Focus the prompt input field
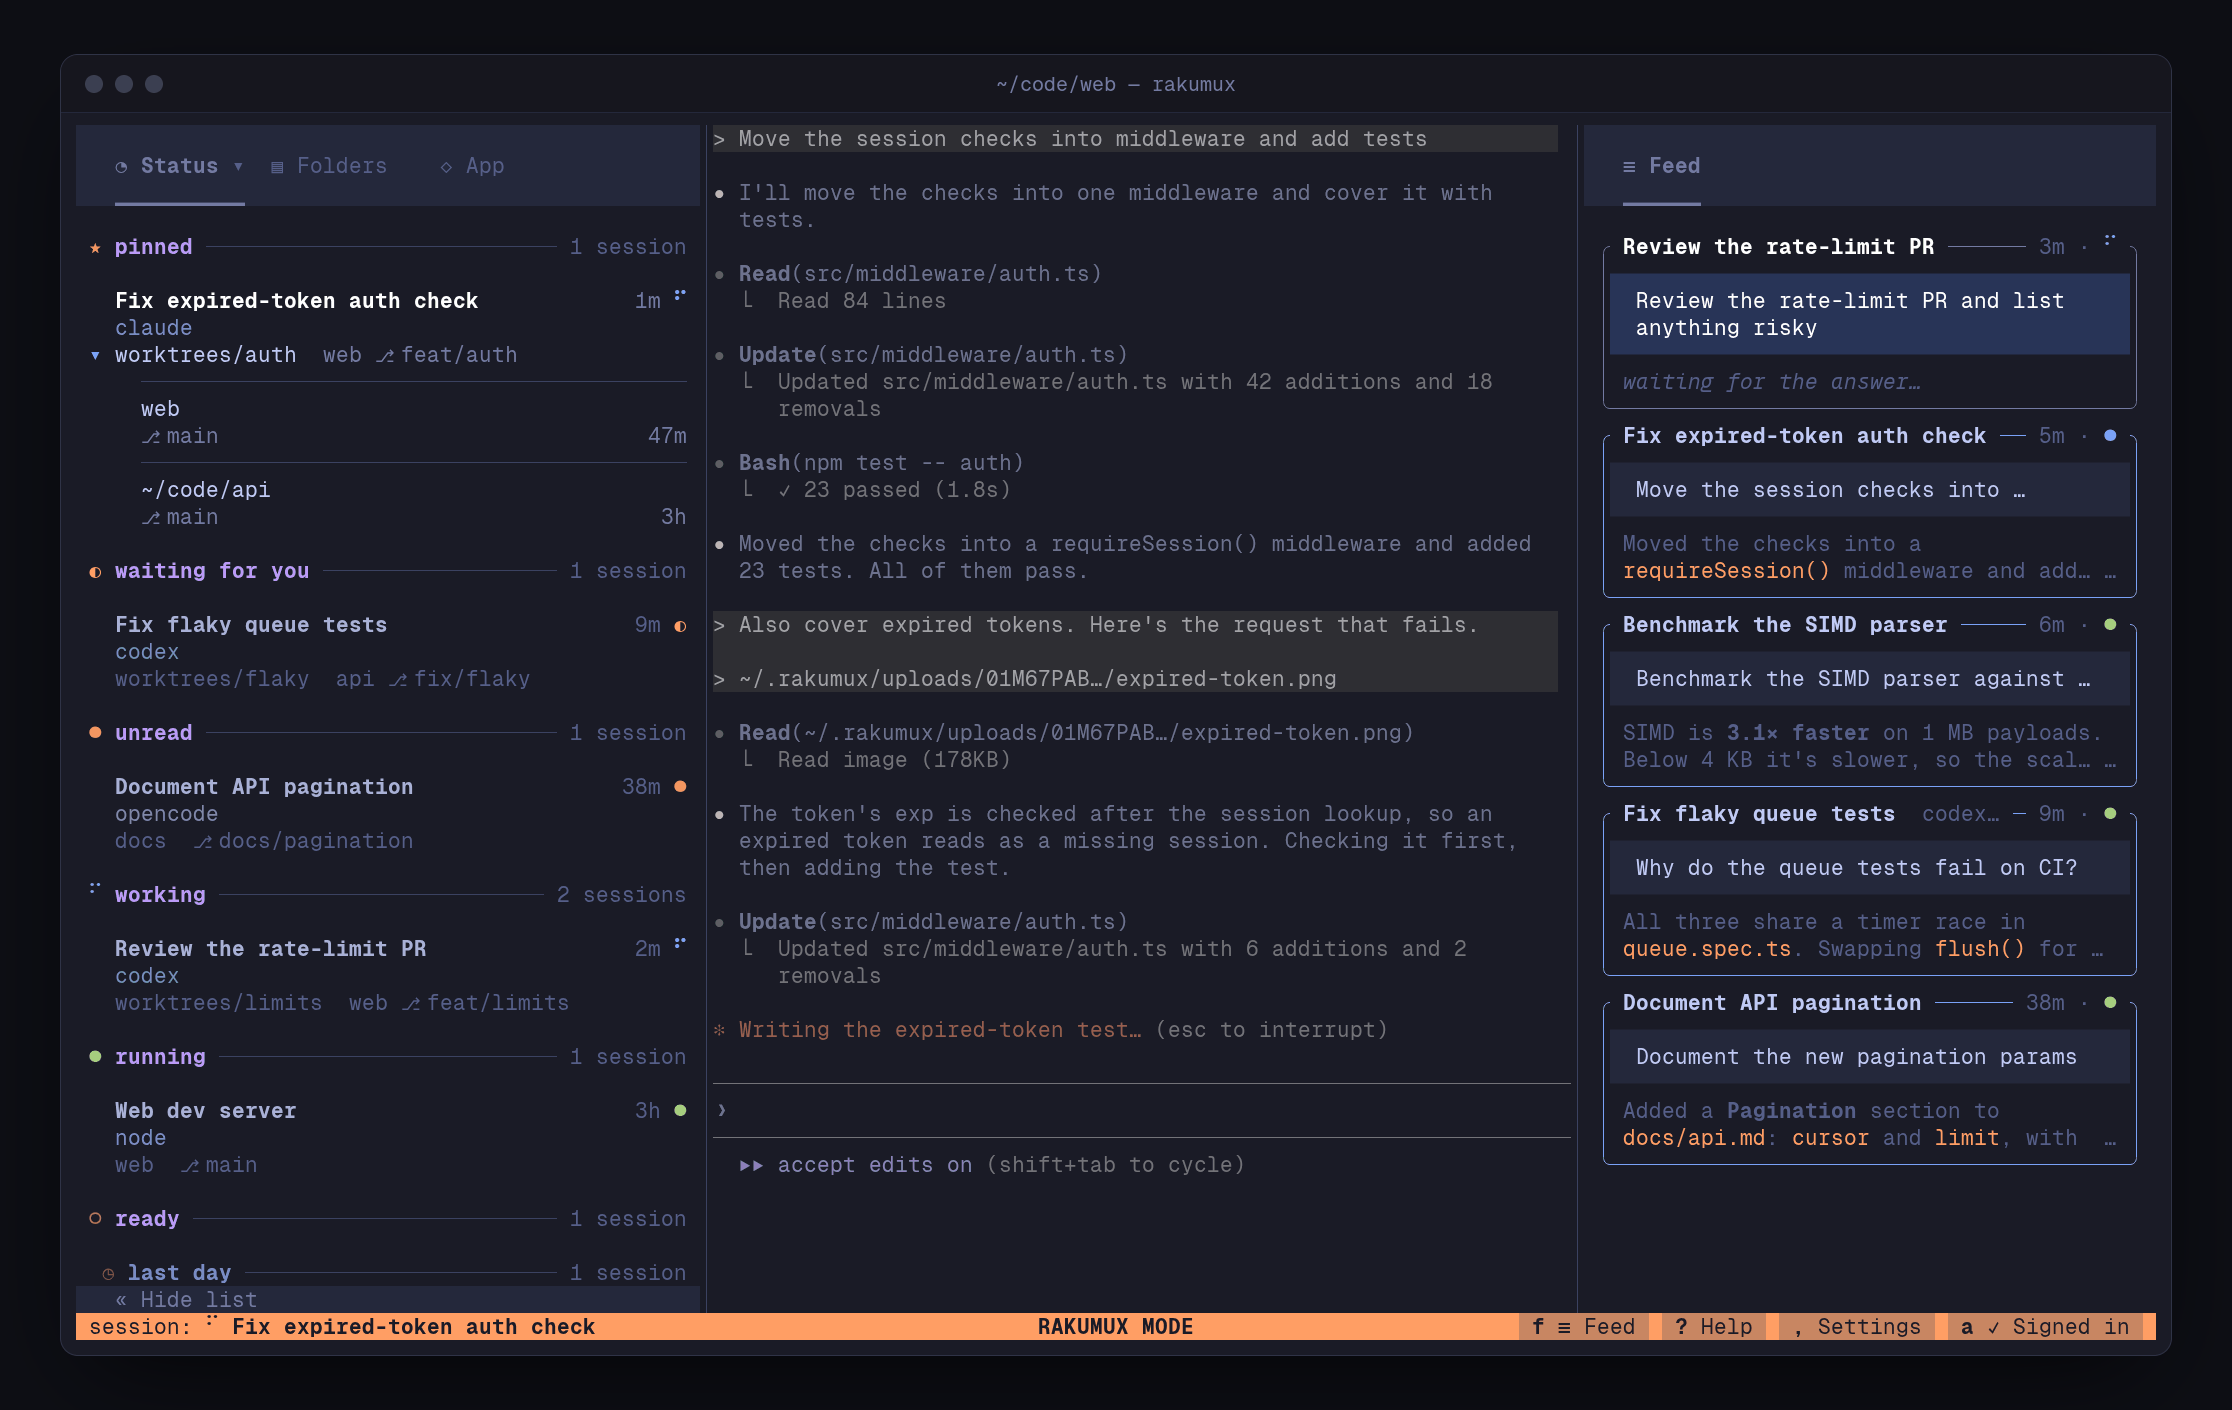Viewport: 2232px width, 1410px height. pos(1141,1111)
